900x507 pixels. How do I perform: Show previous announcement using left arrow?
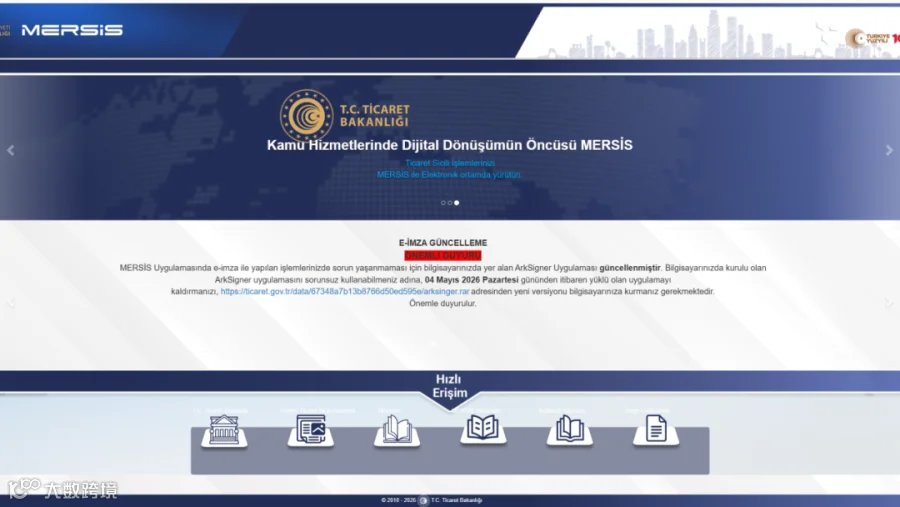(x=10, y=303)
